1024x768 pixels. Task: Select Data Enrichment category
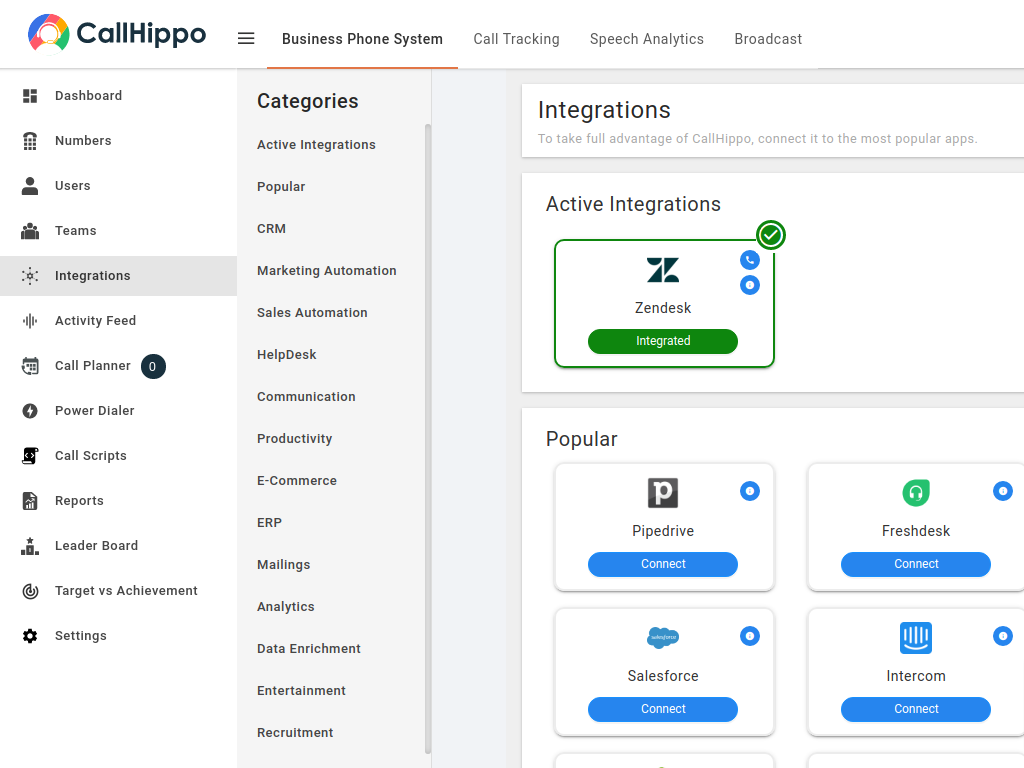point(308,649)
